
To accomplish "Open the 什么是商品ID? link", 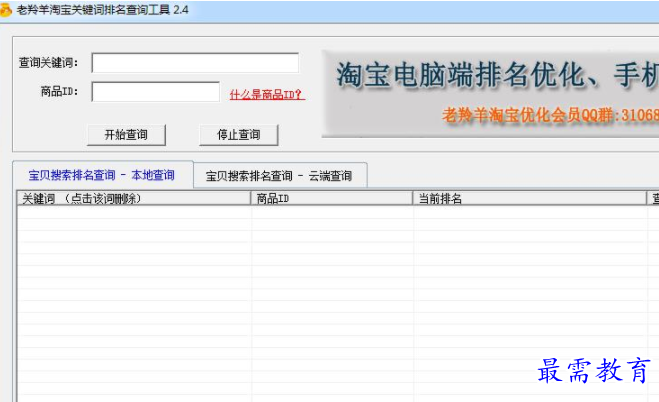I will click(267, 94).
